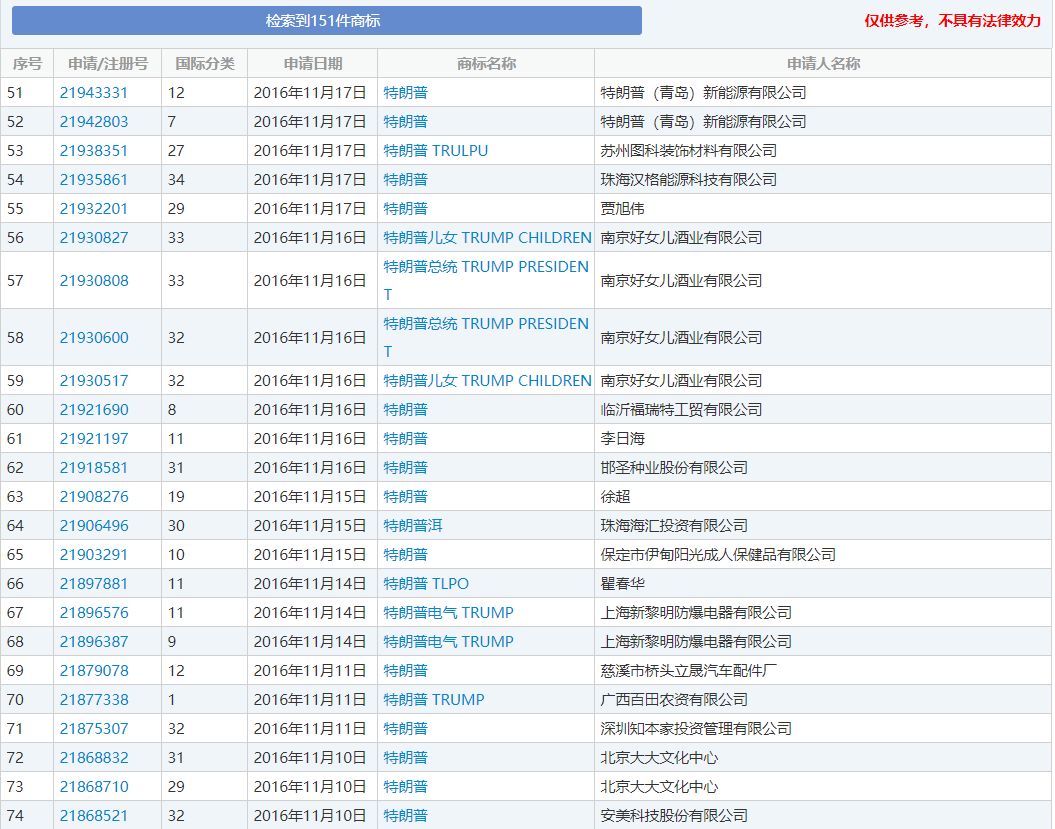Select applicant 苏州图科装饰材料有限公司
Screen dimensions: 1055x829
click(x=688, y=150)
